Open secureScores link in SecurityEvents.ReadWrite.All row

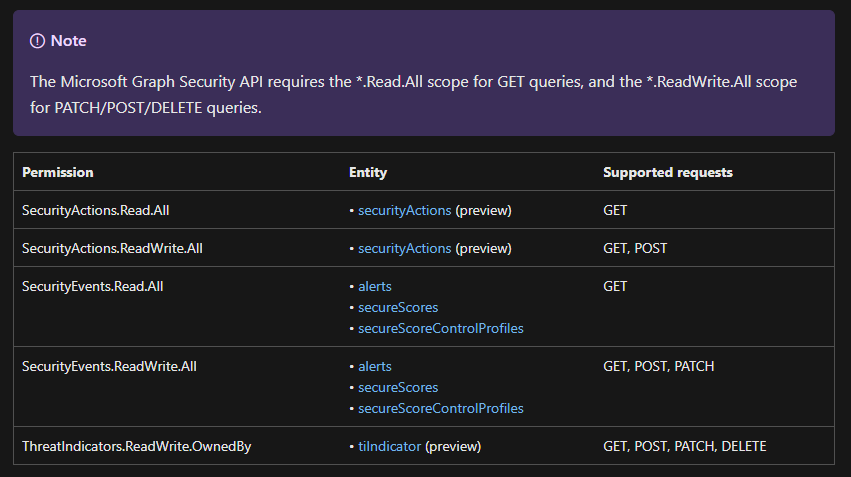(x=398, y=387)
